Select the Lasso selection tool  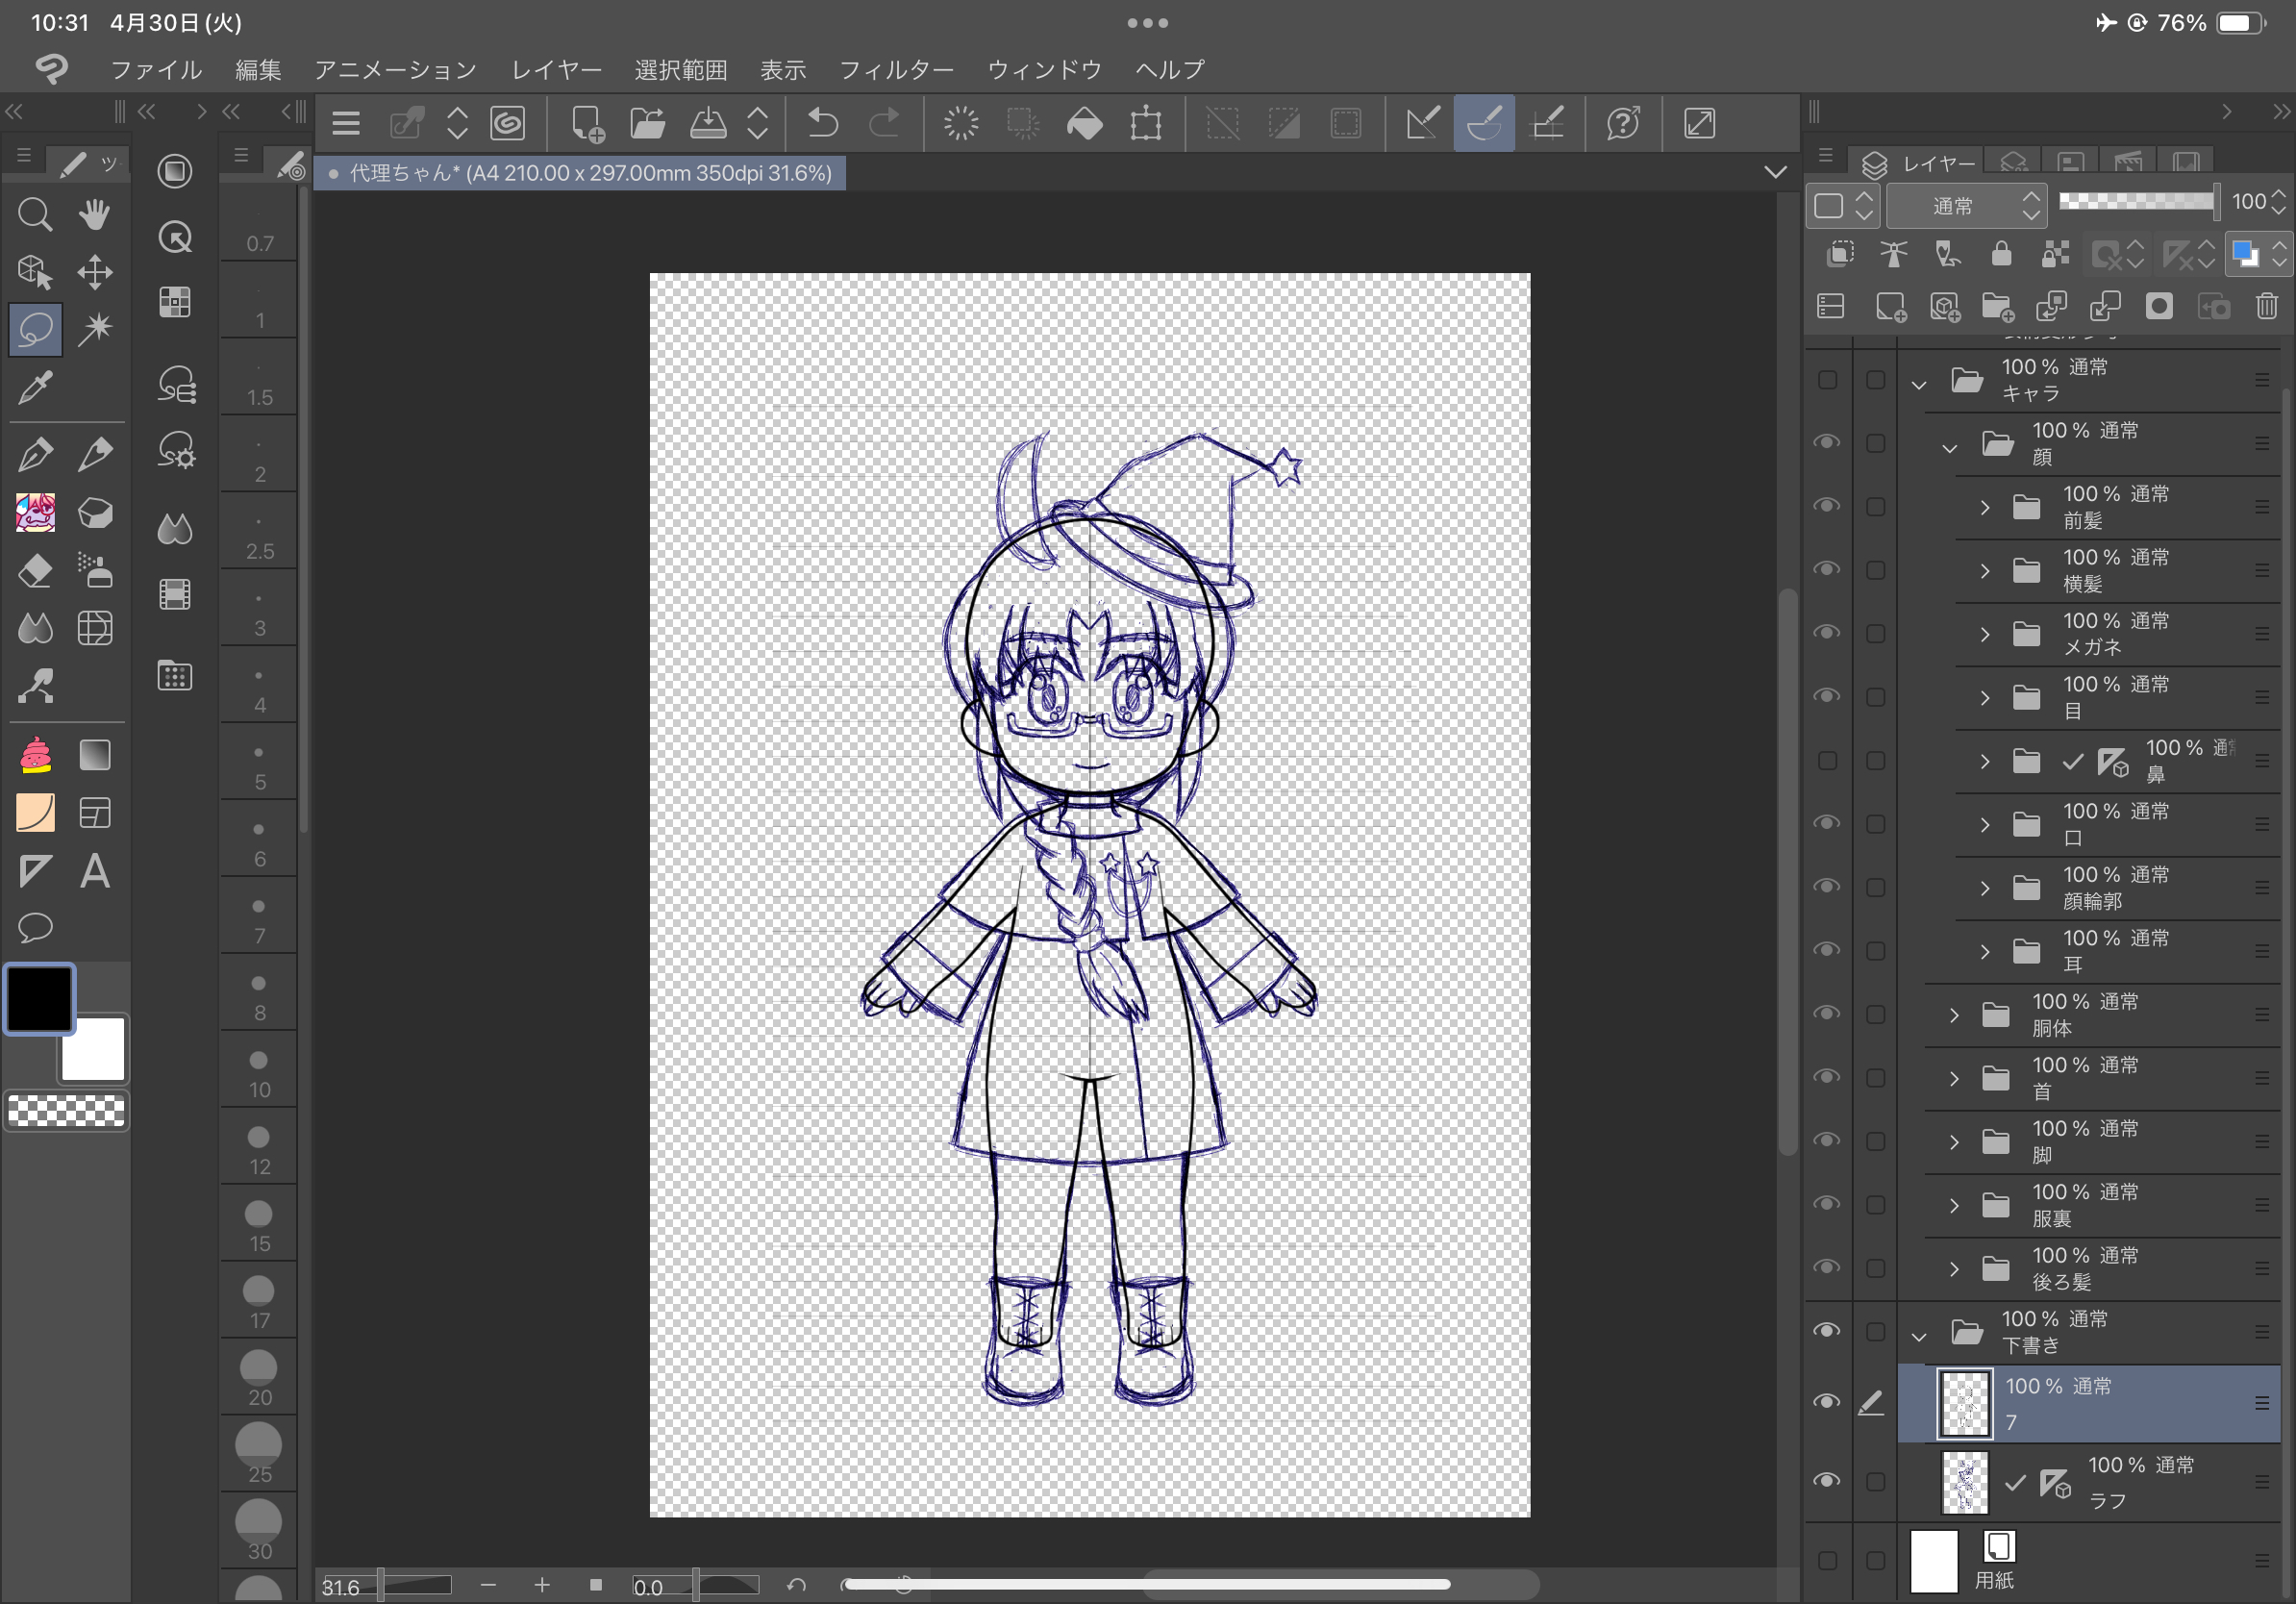tap(35, 329)
